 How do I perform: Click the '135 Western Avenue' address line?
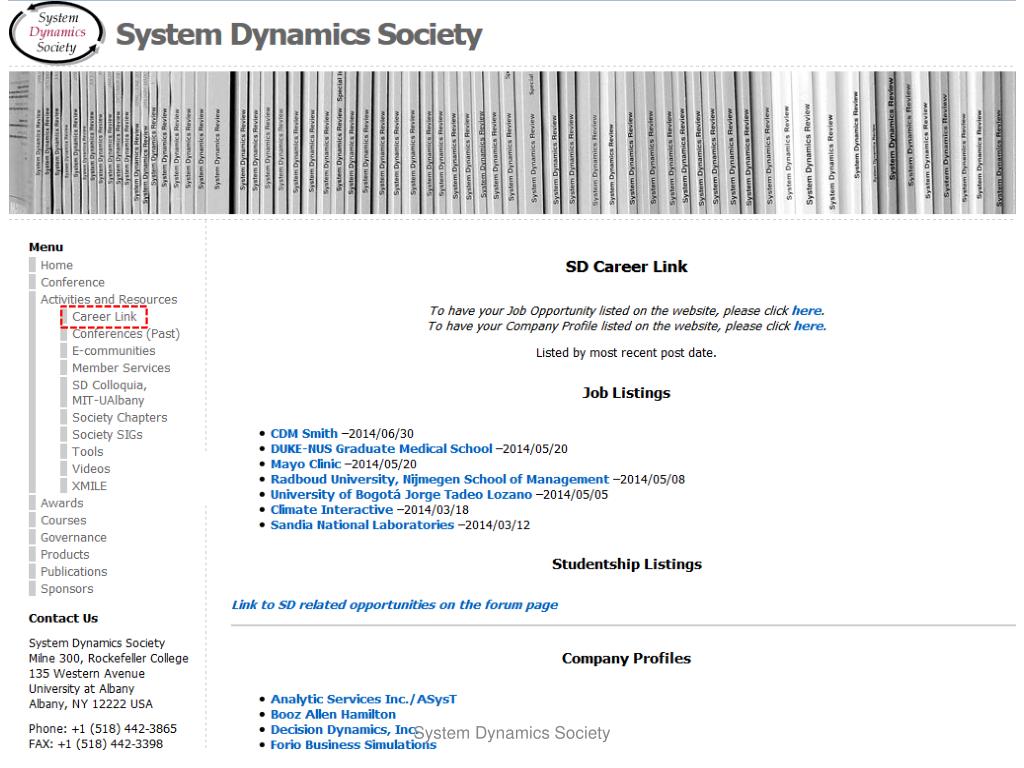click(x=87, y=673)
